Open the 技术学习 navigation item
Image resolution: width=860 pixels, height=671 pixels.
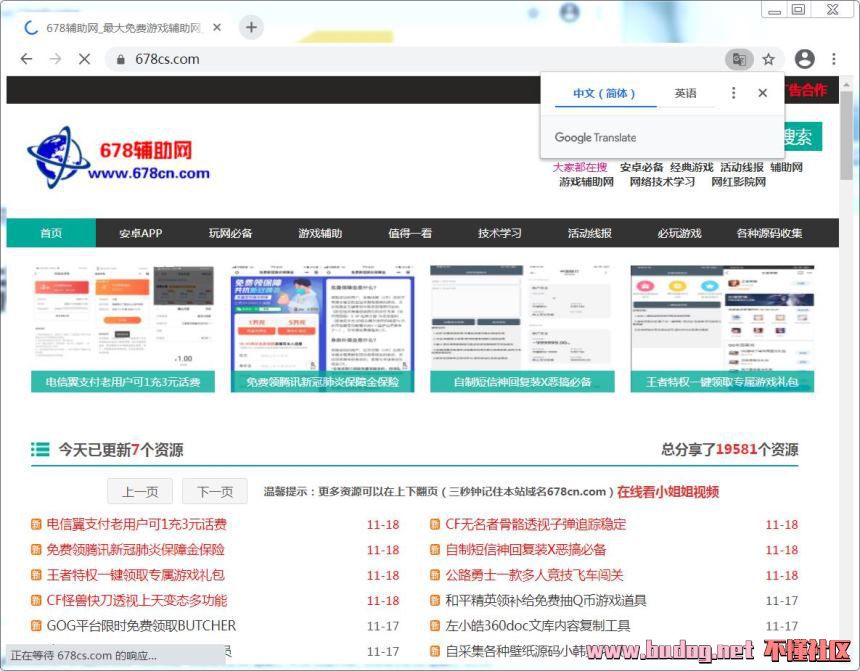point(500,233)
